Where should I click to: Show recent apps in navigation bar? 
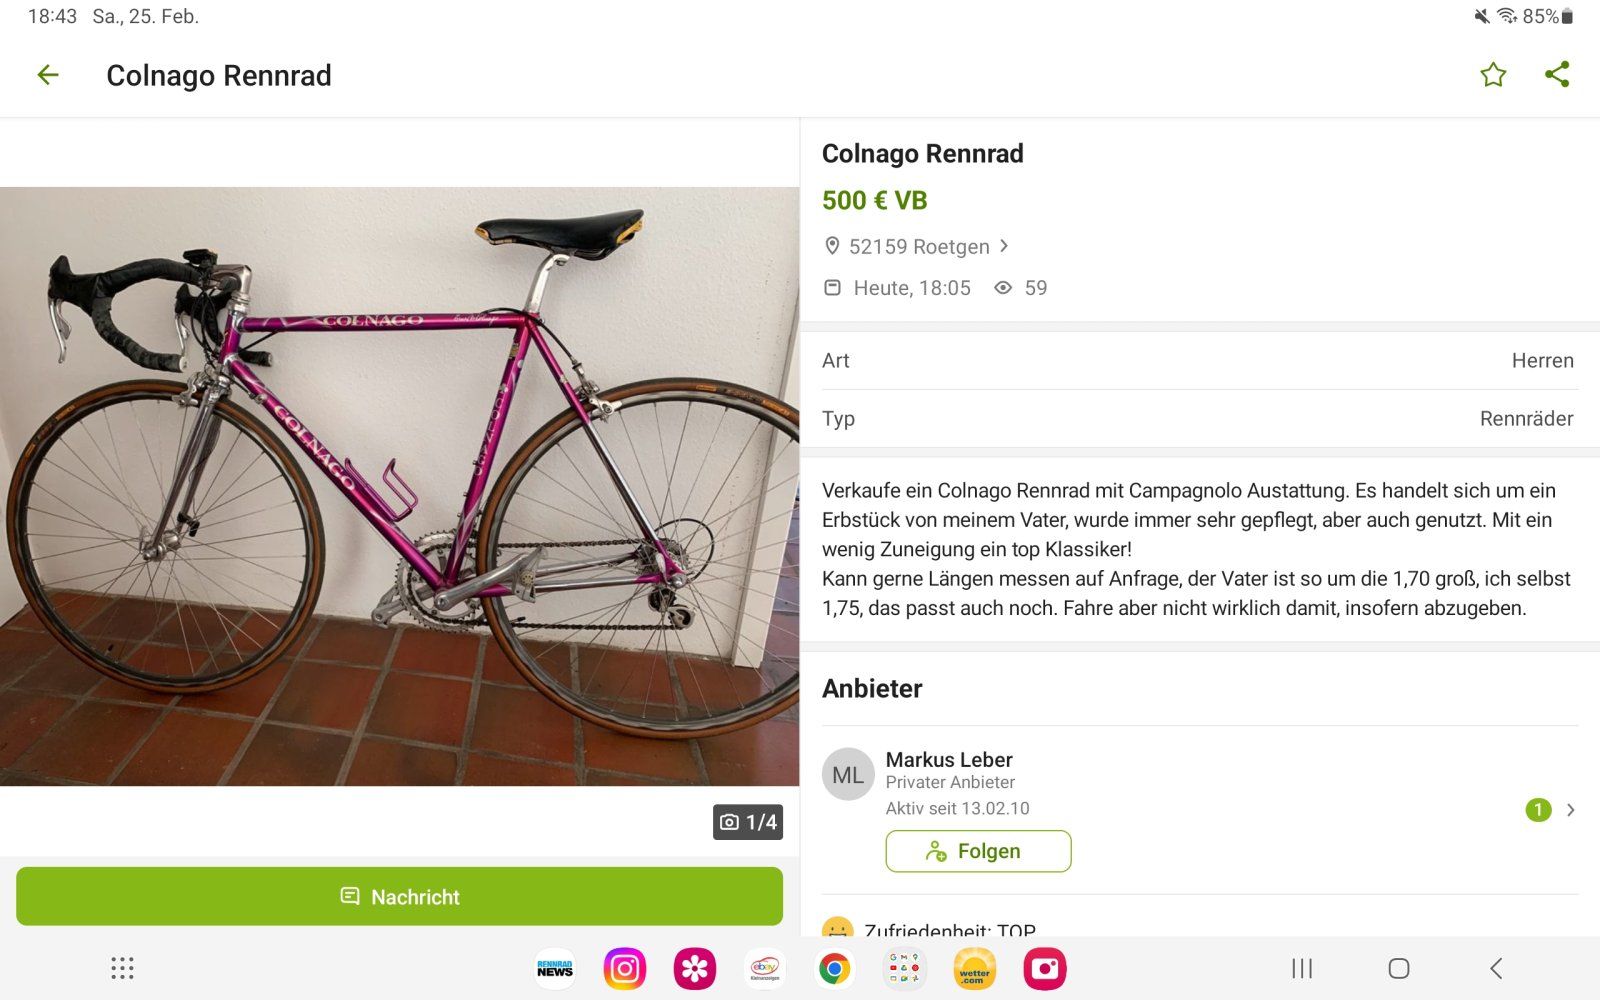tap(1302, 968)
